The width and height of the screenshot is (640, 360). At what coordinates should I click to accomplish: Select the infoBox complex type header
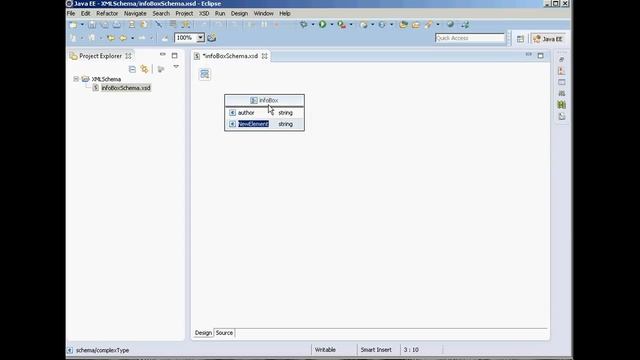point(264,100)
